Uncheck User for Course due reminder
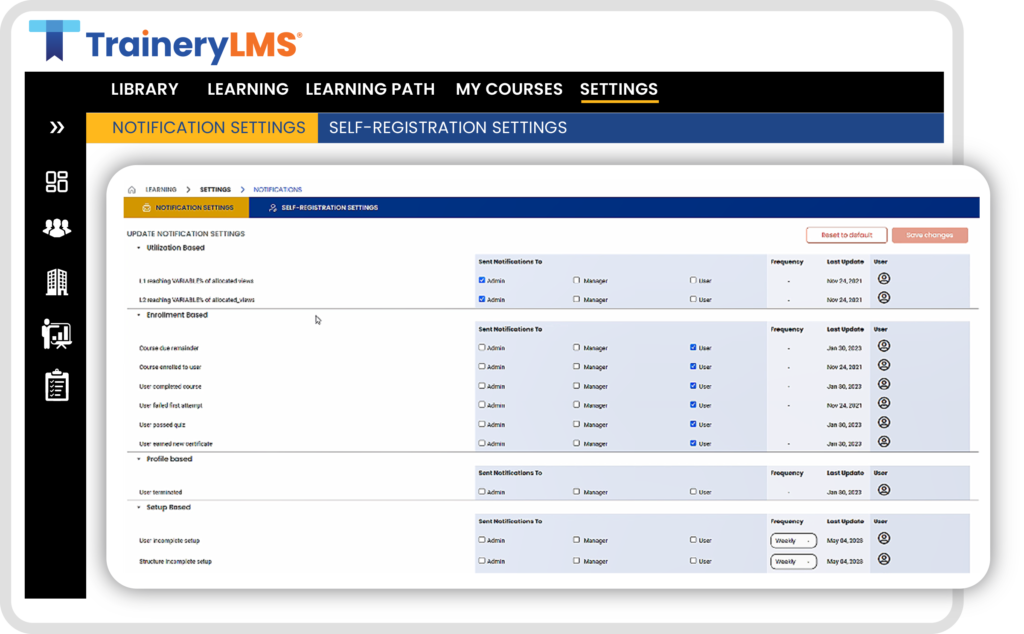 tap(693, 347)
